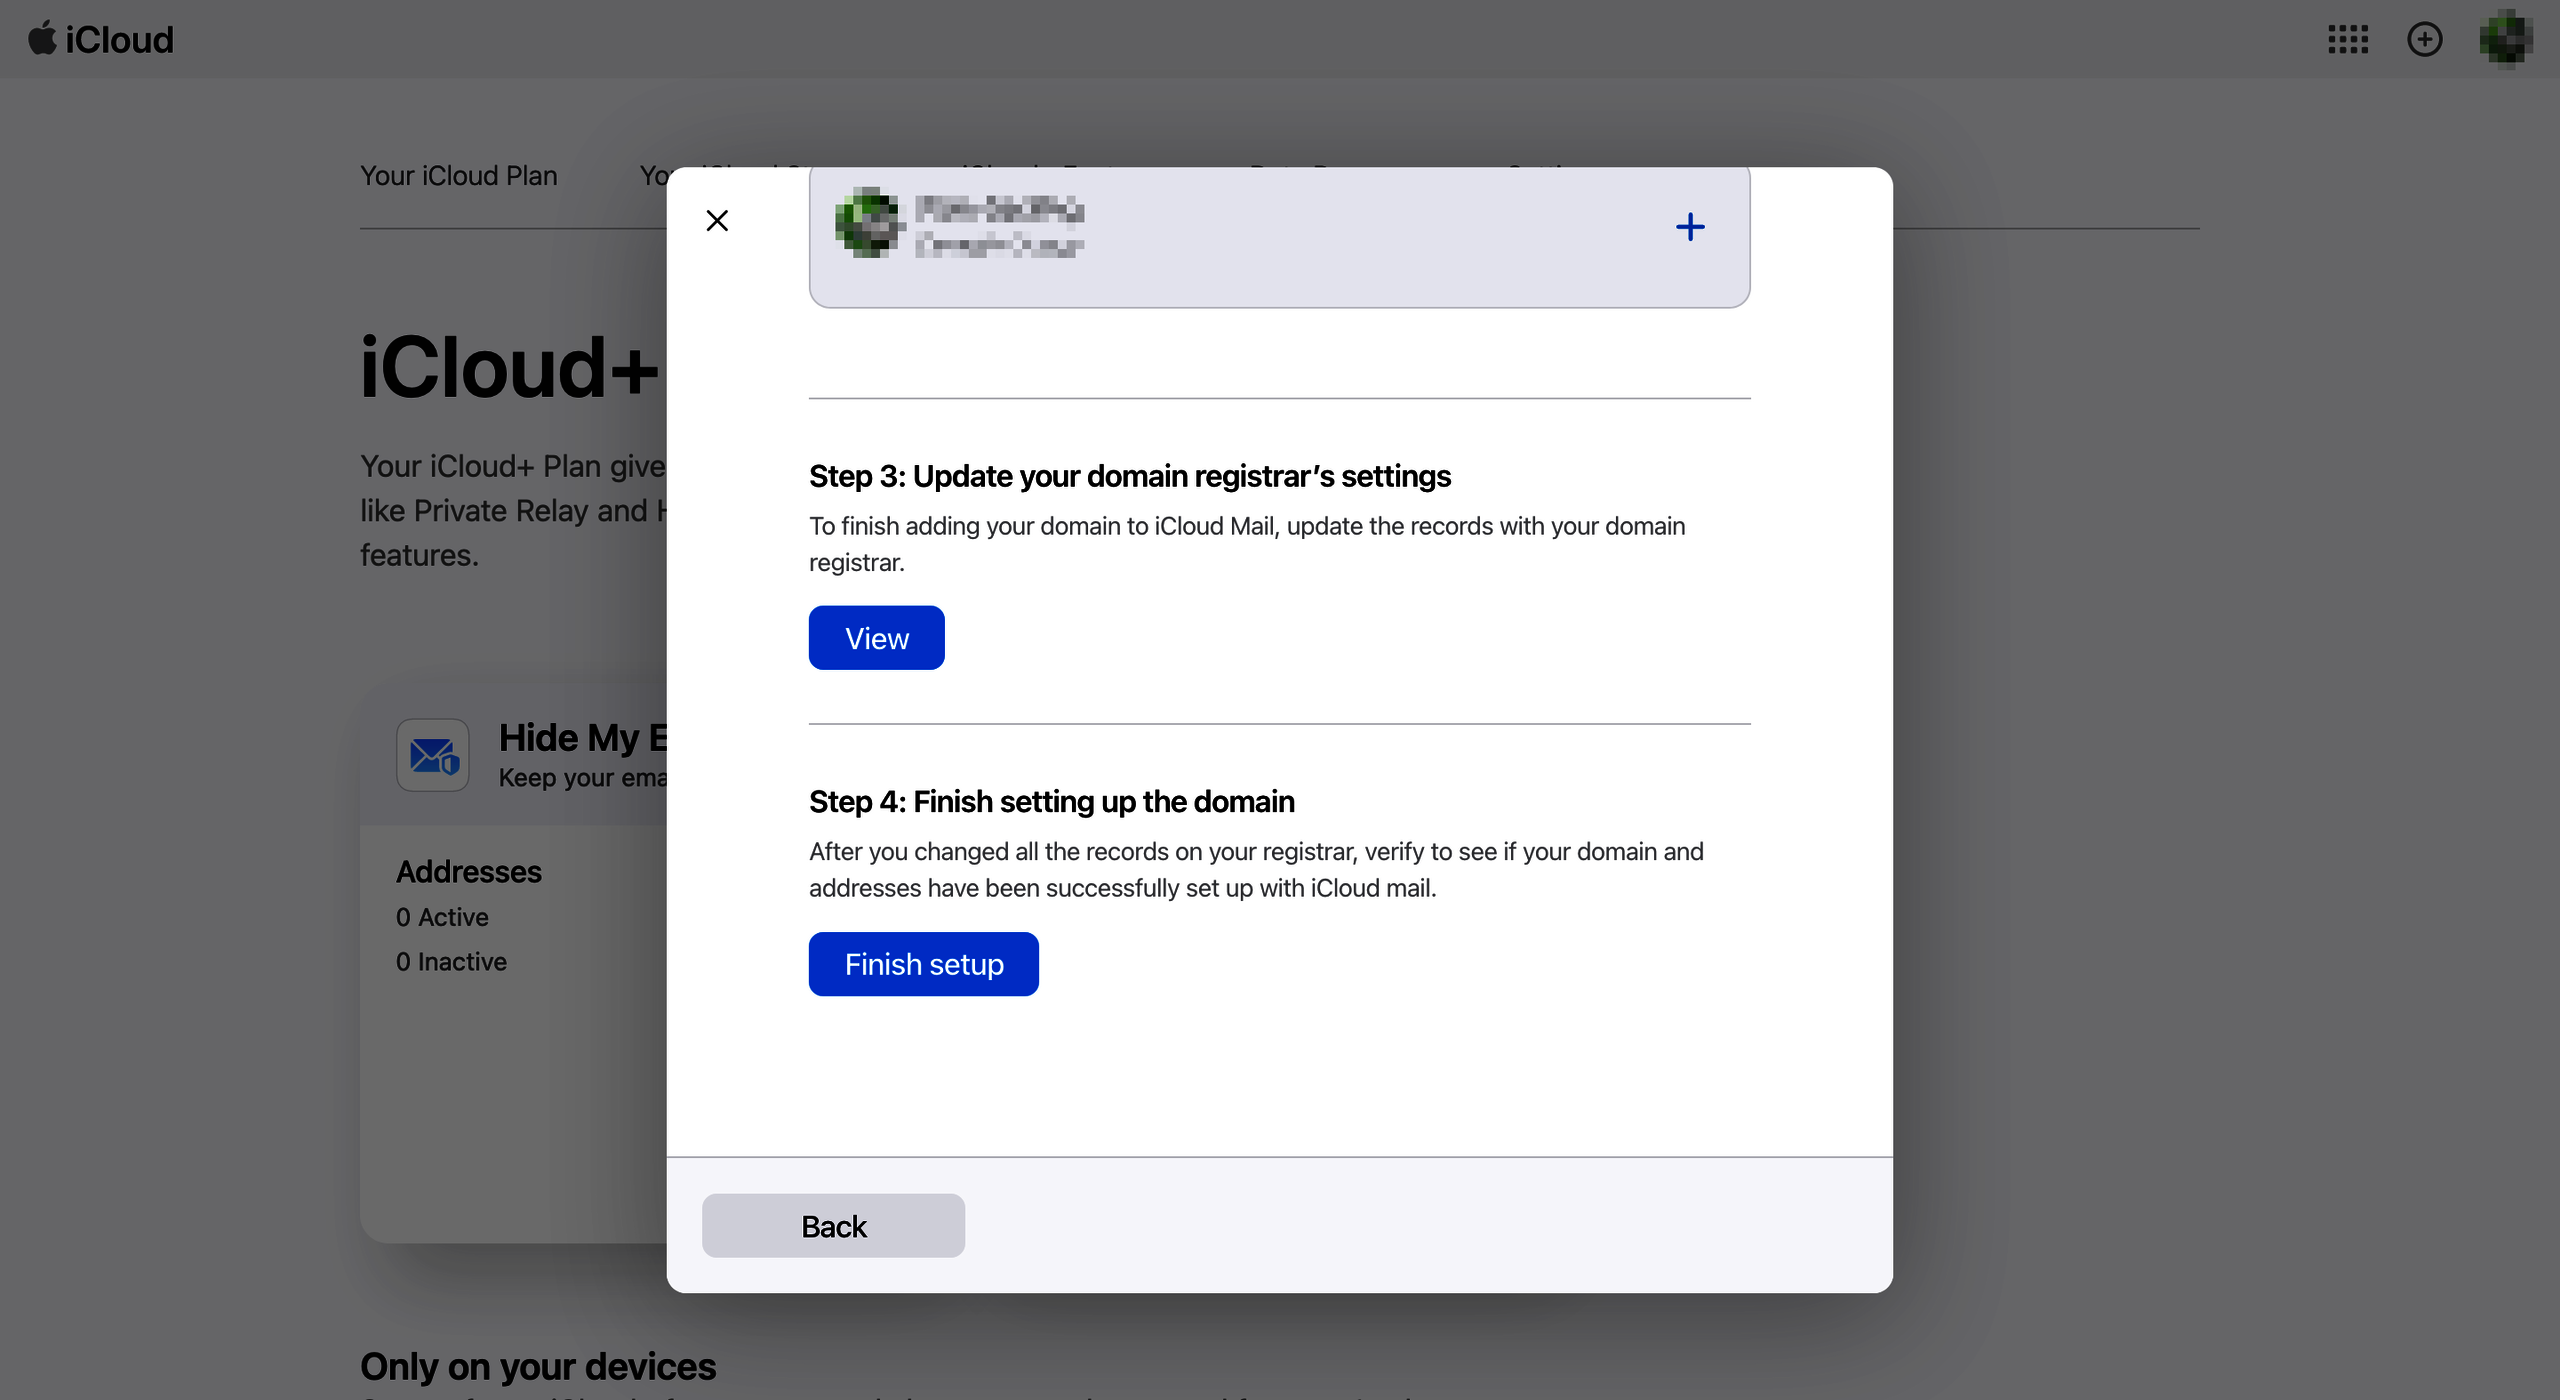Screen dimensions: 2560x1400
Task: Click the Apple logo next to iCloud wordmark
Action: [41, 38]
